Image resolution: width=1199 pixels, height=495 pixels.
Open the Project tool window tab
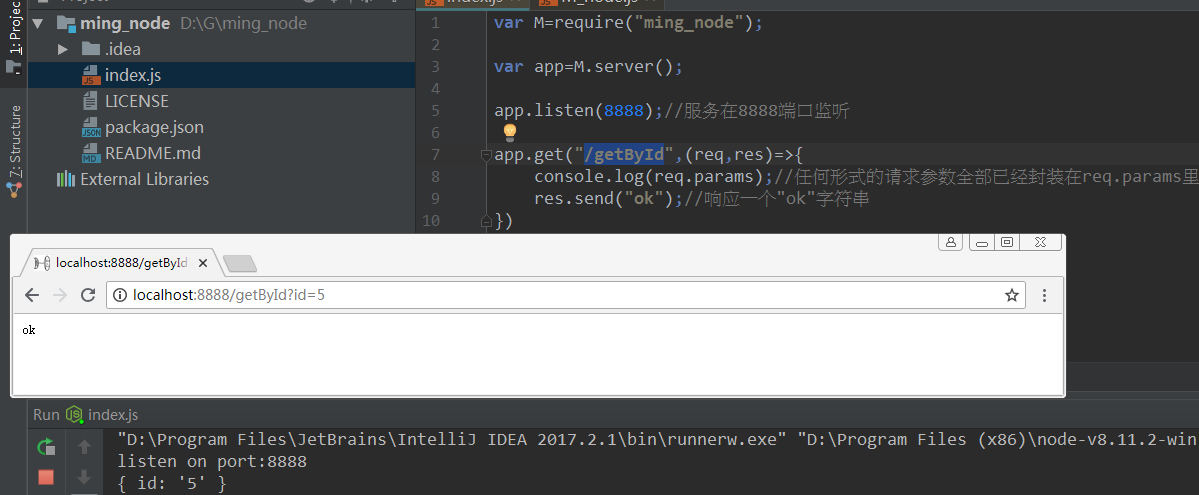coord(14,38)
